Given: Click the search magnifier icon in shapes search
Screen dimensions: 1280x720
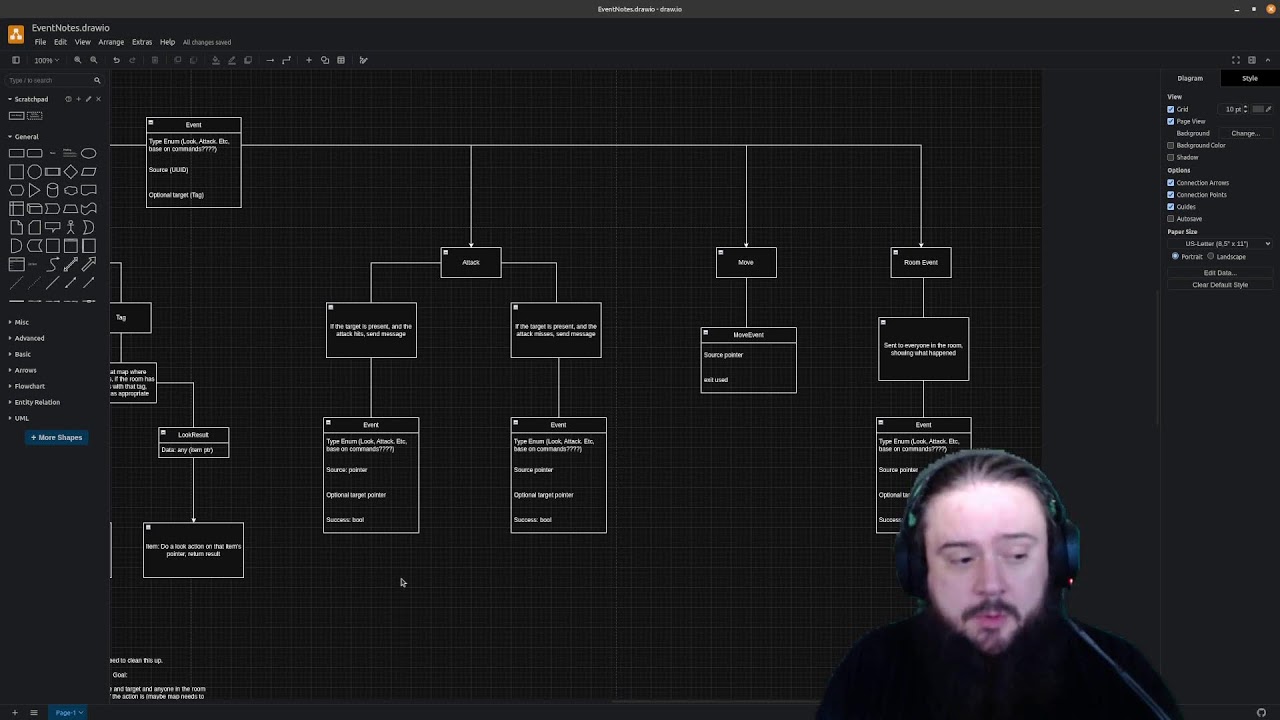Looking at the screenshot, I should (97, 80).
